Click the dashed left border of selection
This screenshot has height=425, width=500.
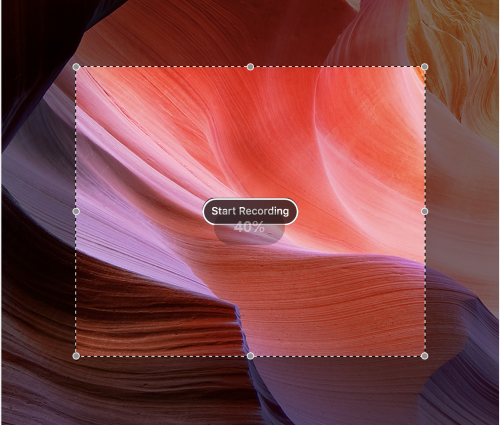[x=76, y=140]
